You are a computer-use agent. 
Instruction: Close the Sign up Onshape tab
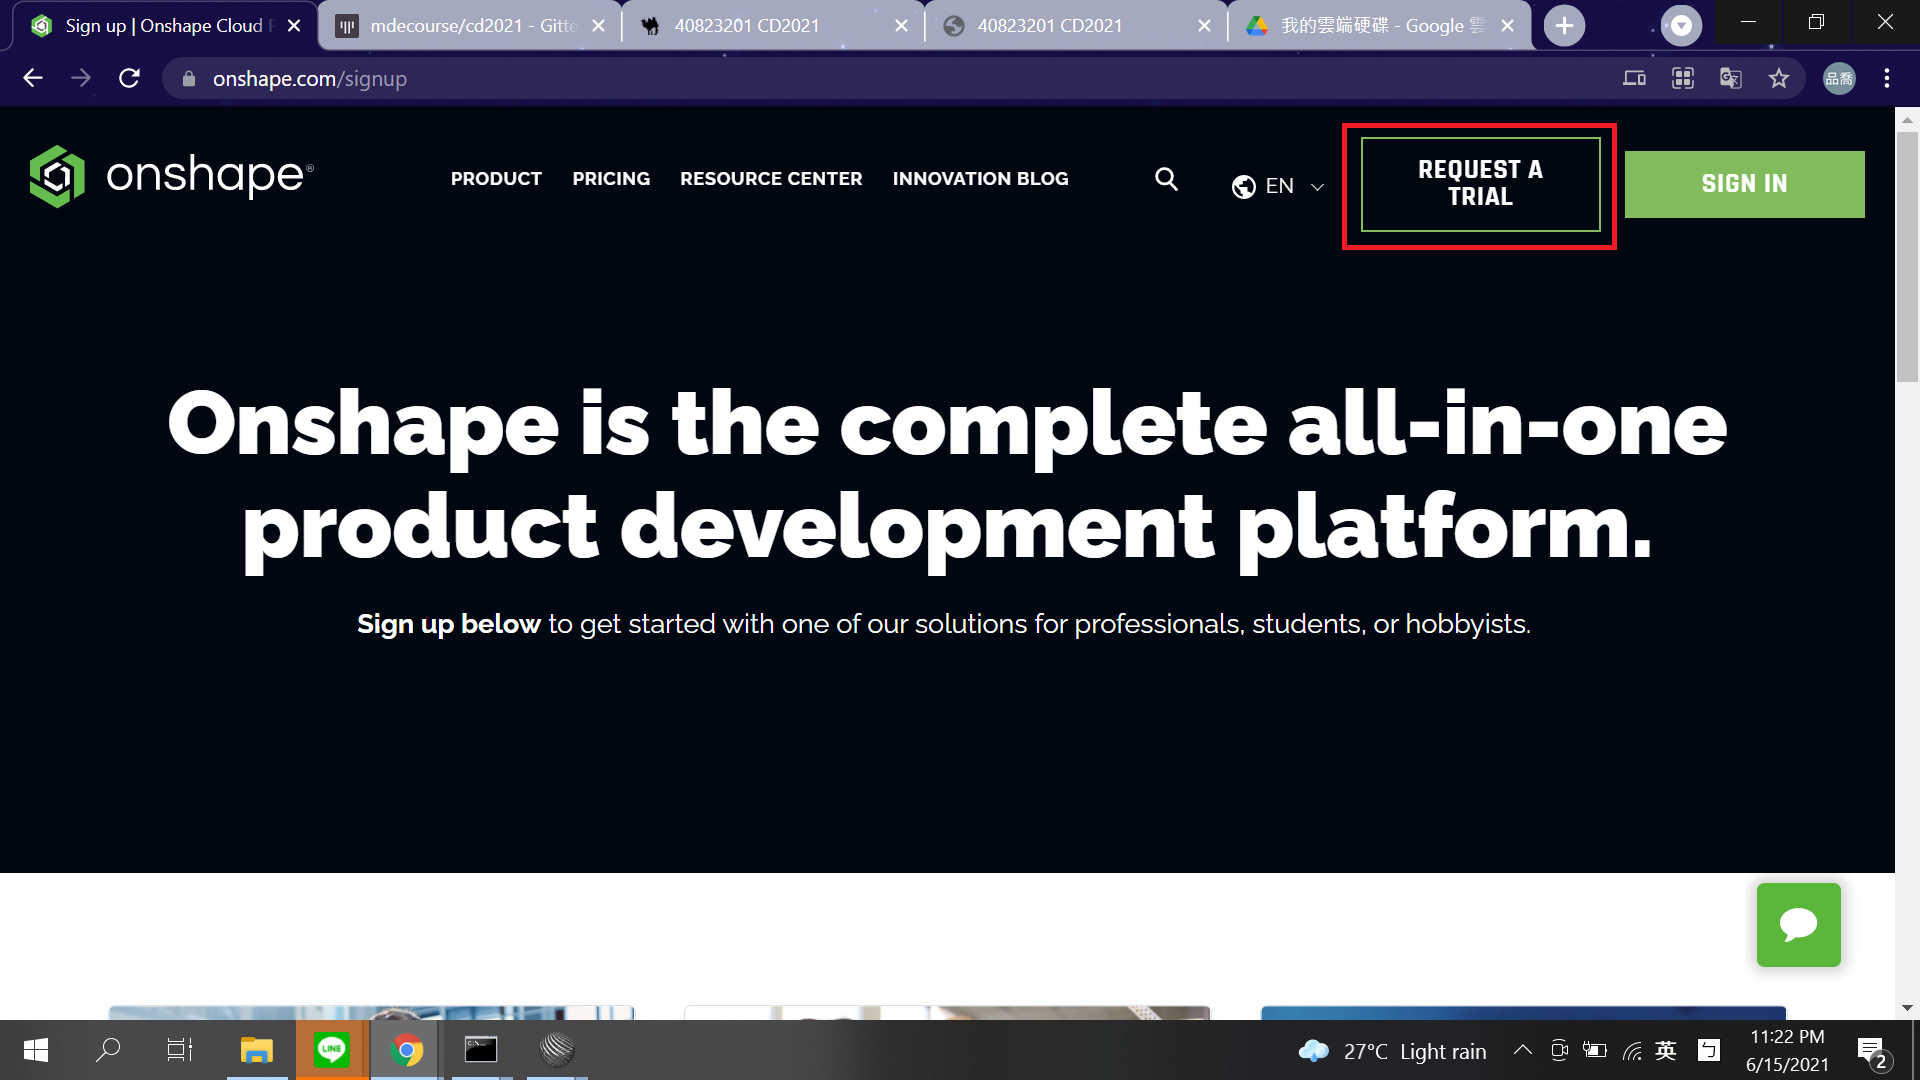tap(294, 26)
